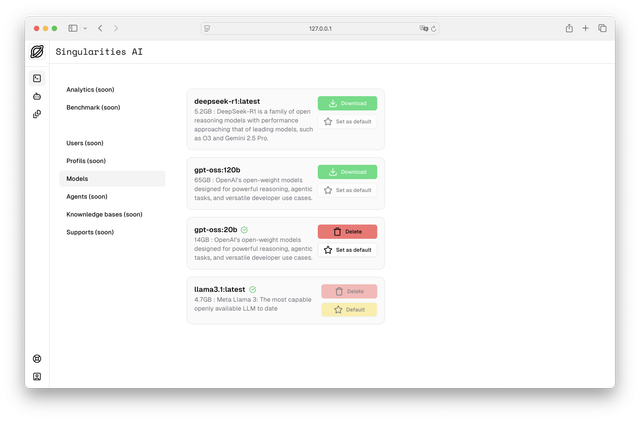This screenshot has width=640, height=421.
Task: Click the 14GB gpt-oss:20b description text
Action: point(253,249)
